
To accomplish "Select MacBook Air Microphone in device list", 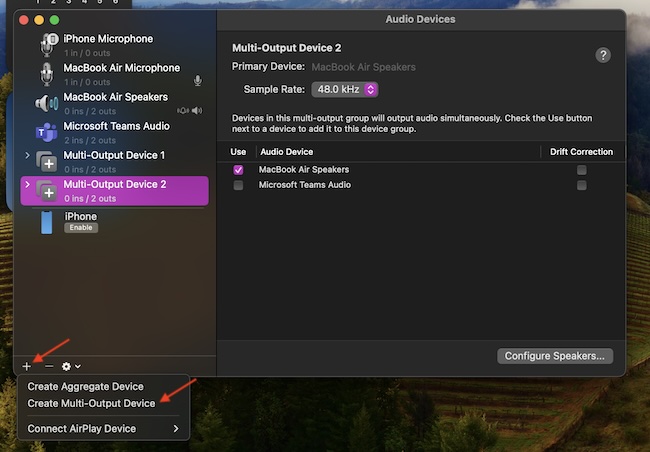I will click(121, 68).
